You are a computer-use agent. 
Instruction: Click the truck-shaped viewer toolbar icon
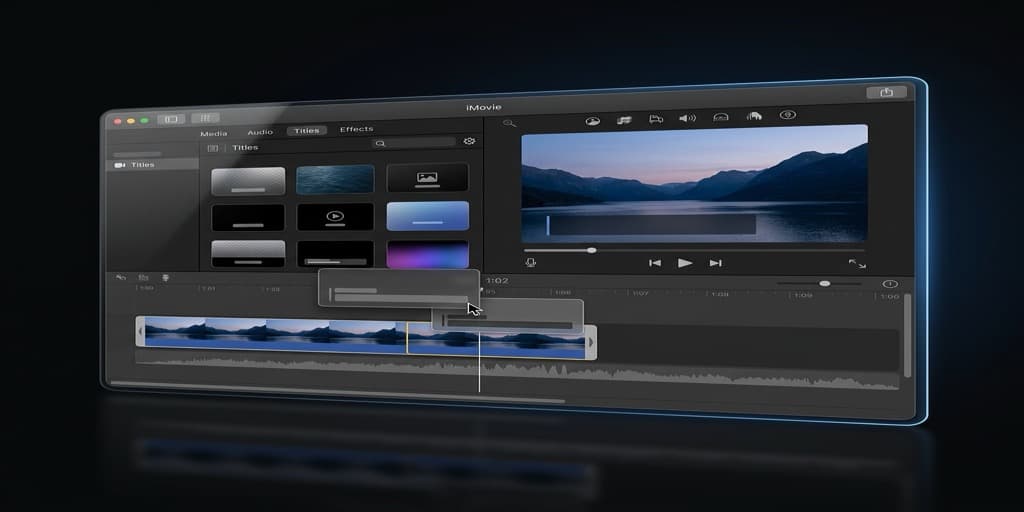(x=656, y=119)
